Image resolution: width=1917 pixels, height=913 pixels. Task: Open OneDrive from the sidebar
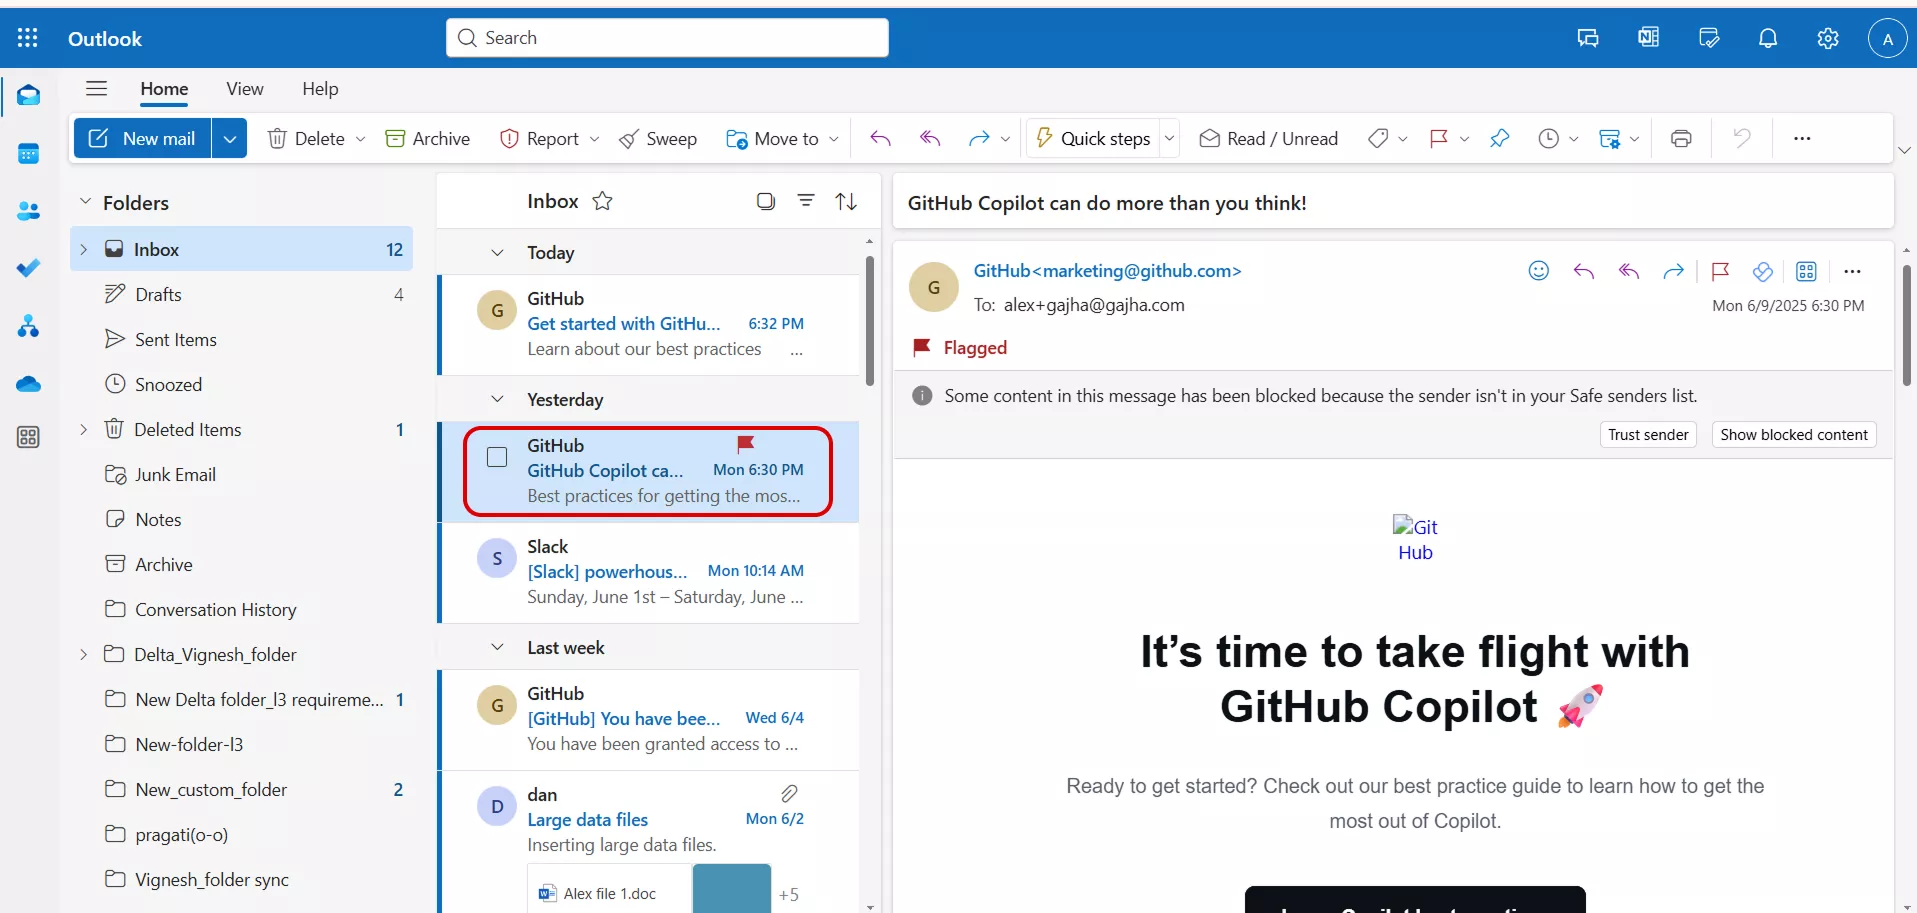coord(28,384)
